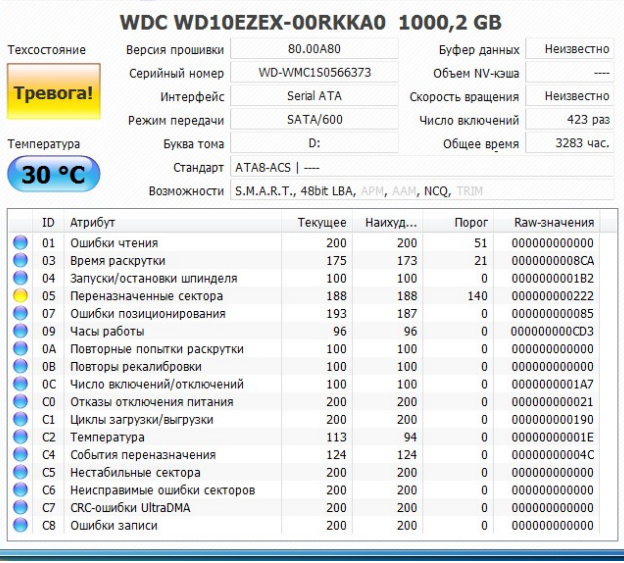Click the Serial ATA interface field
This screenshot has height=563, width=624.
(314, 96)
